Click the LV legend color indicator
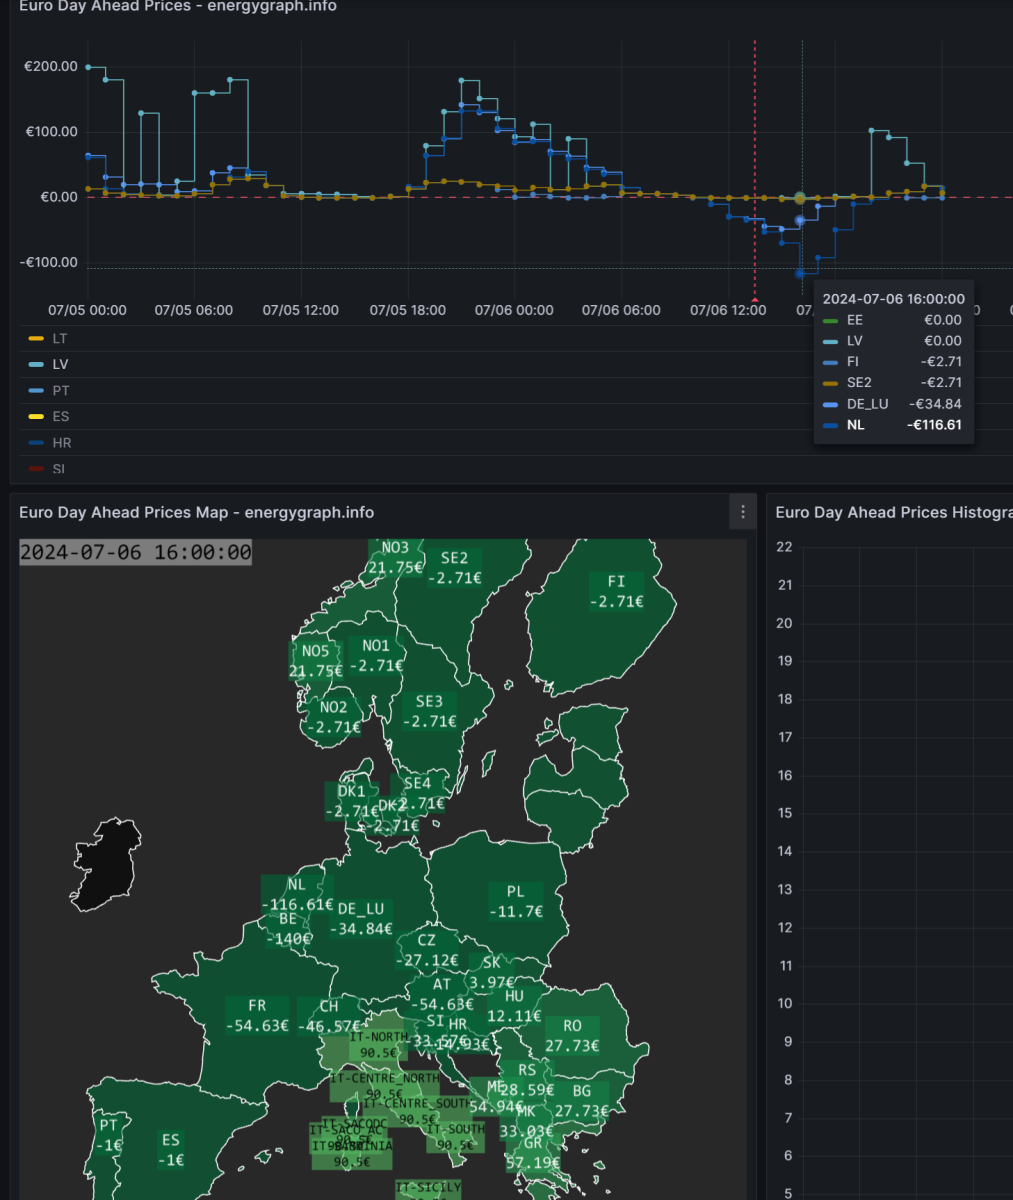The height and width of the screenshot is (1200, 1013). [x=36, y=365]
